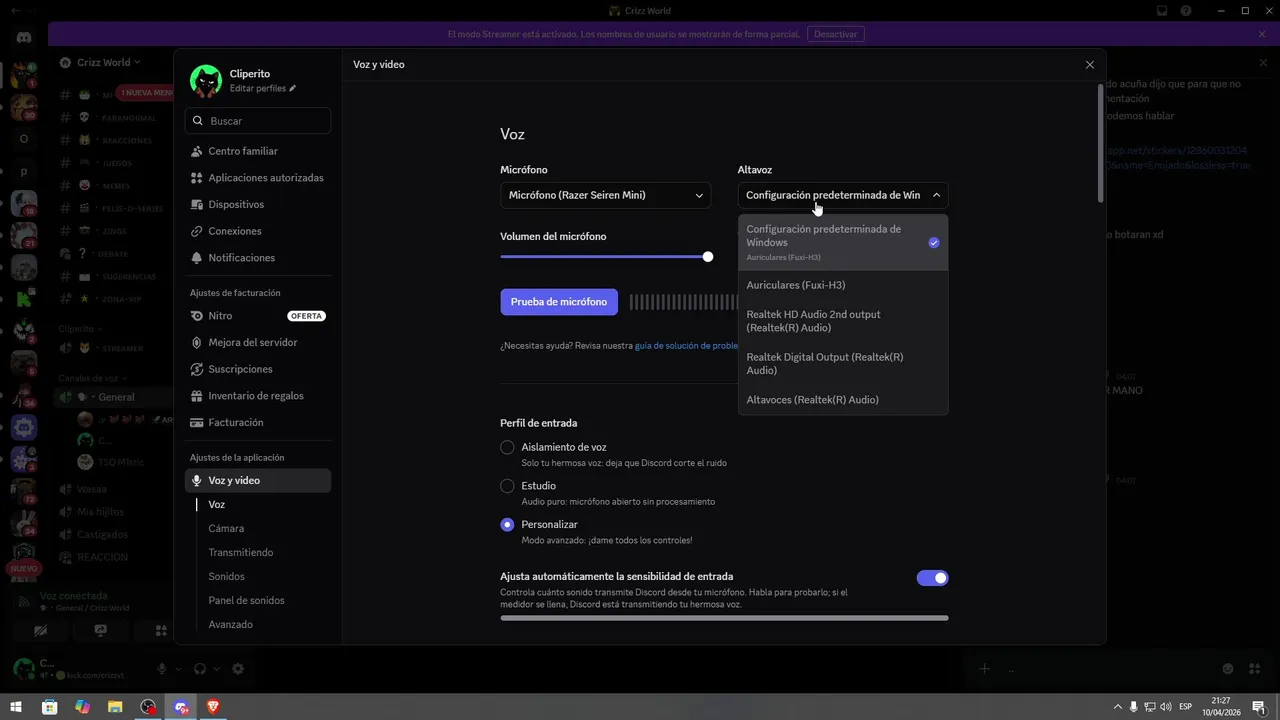
Task: Toggle deafen headphones icon in user panel
Action: pos(200,669)
